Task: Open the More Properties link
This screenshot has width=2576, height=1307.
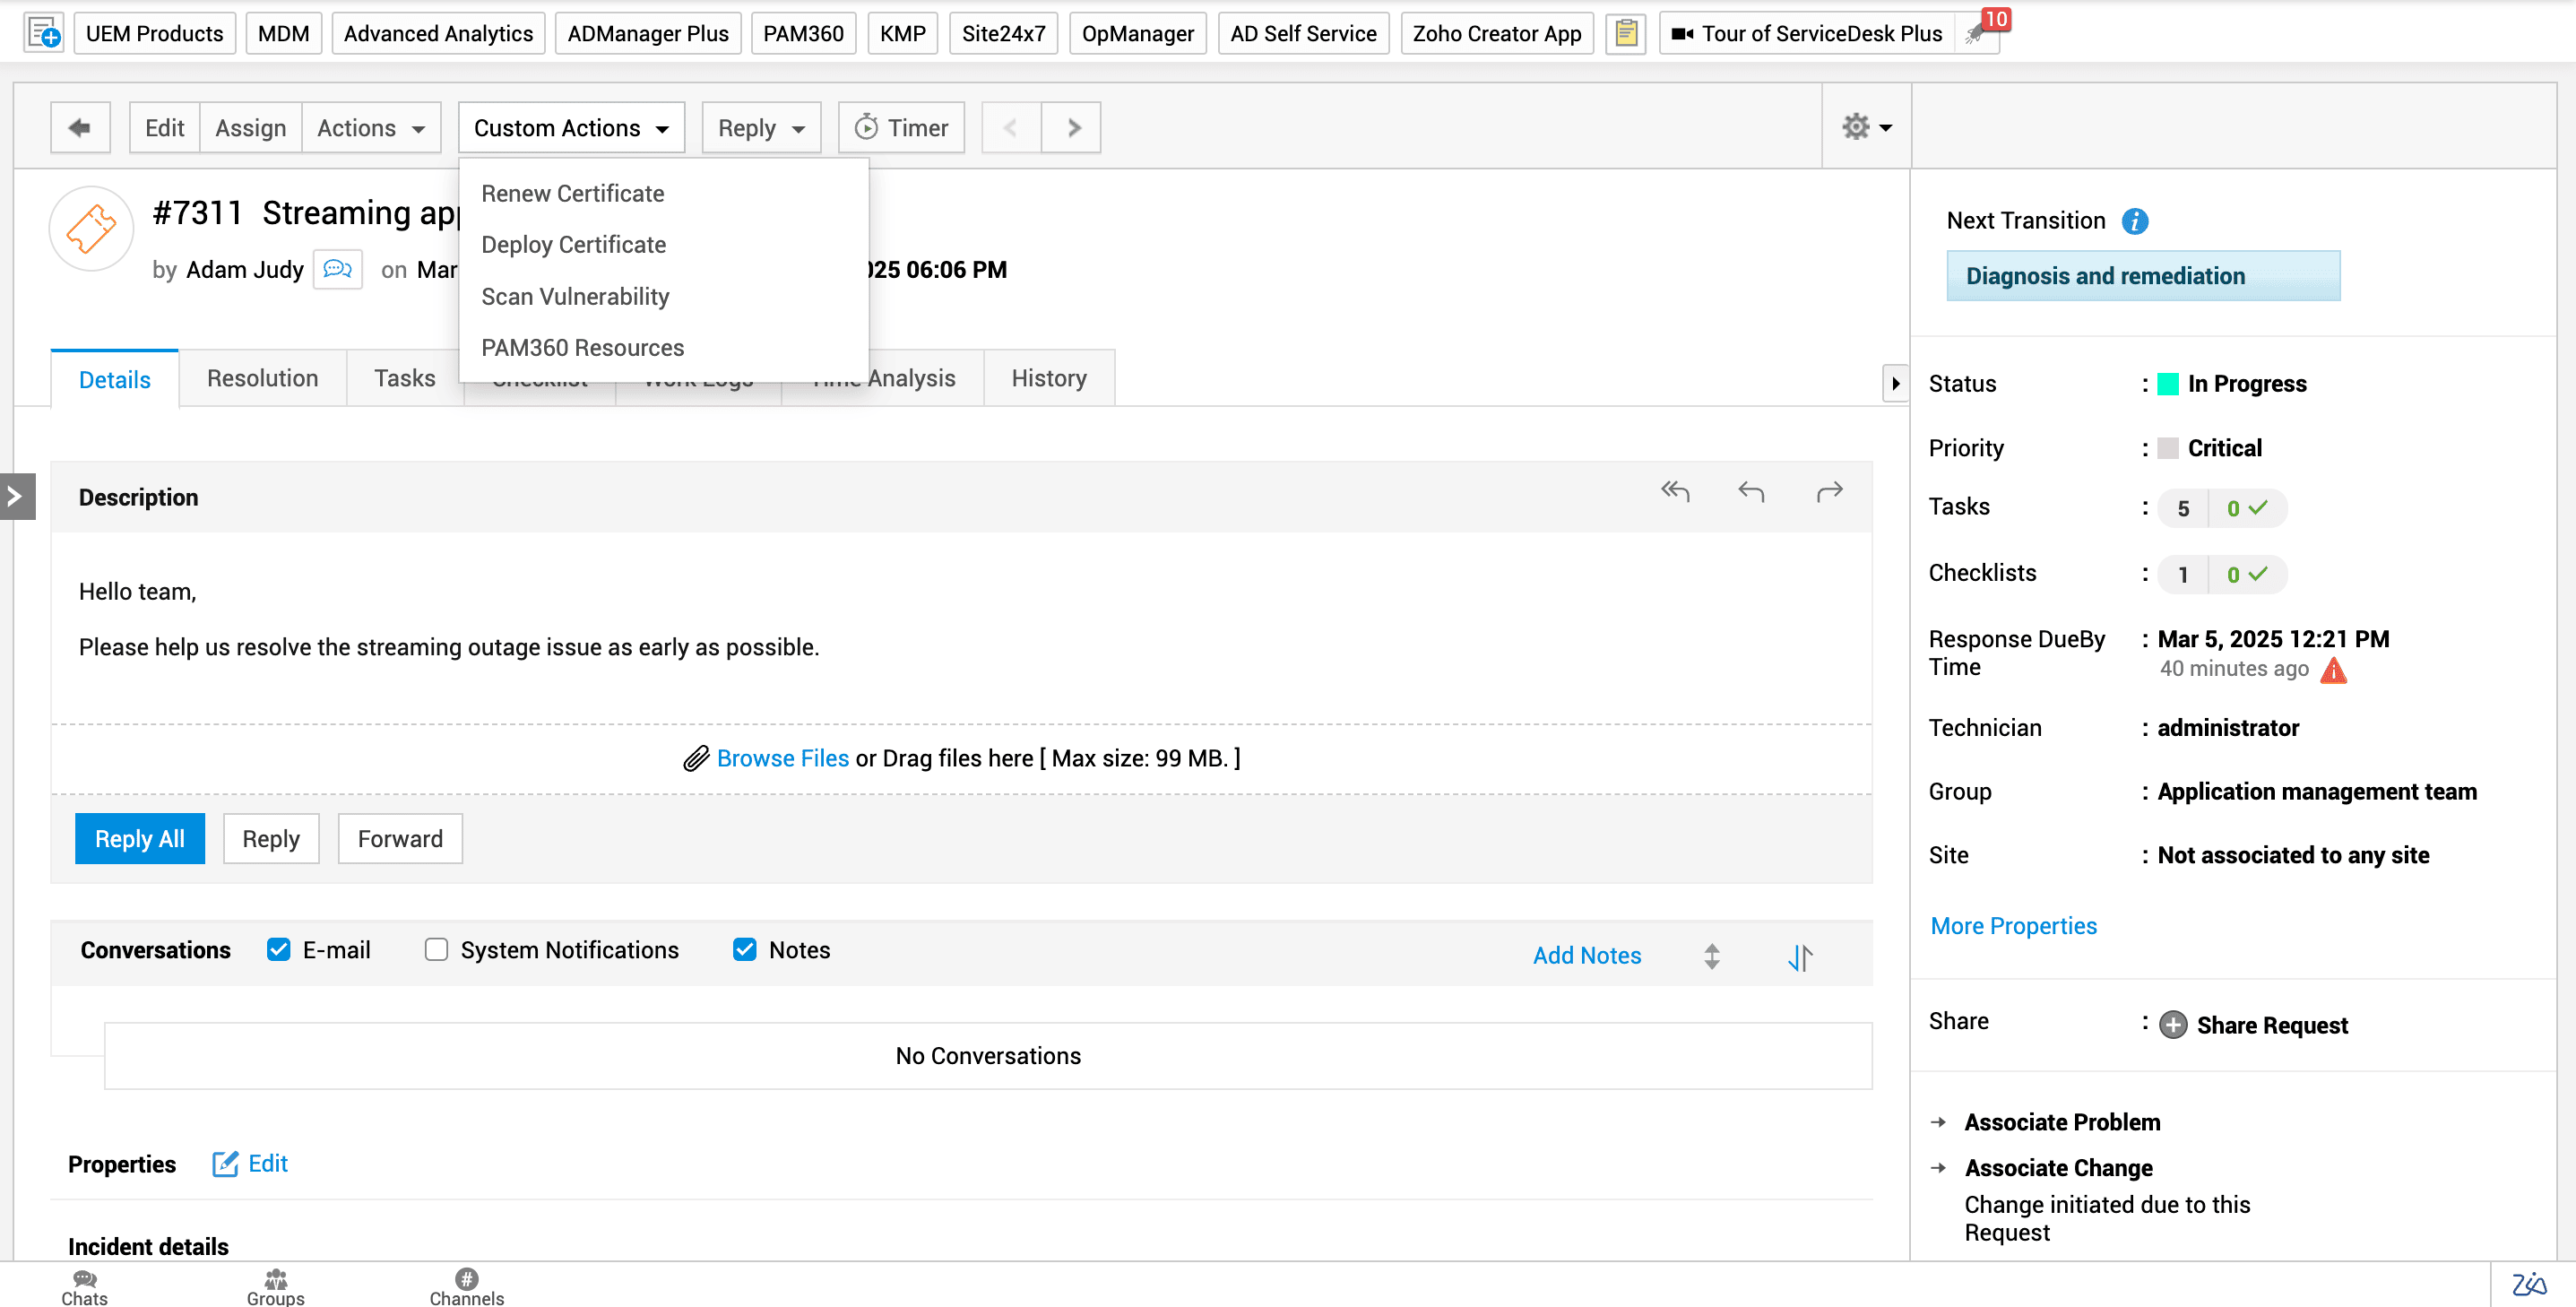Action: tap(2013, 925)
